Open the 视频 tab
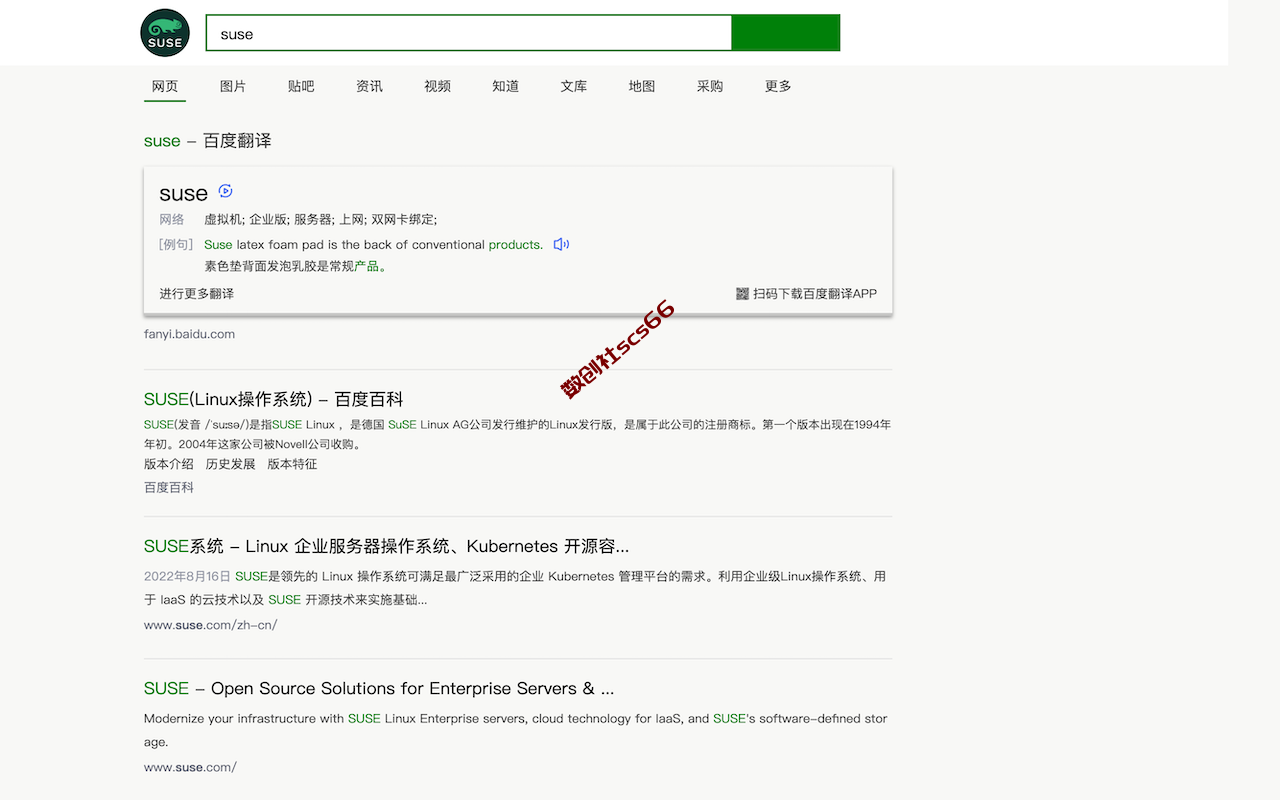This screenshot has width=1280, height=800. pyautogui.click(x=437, y=86)
